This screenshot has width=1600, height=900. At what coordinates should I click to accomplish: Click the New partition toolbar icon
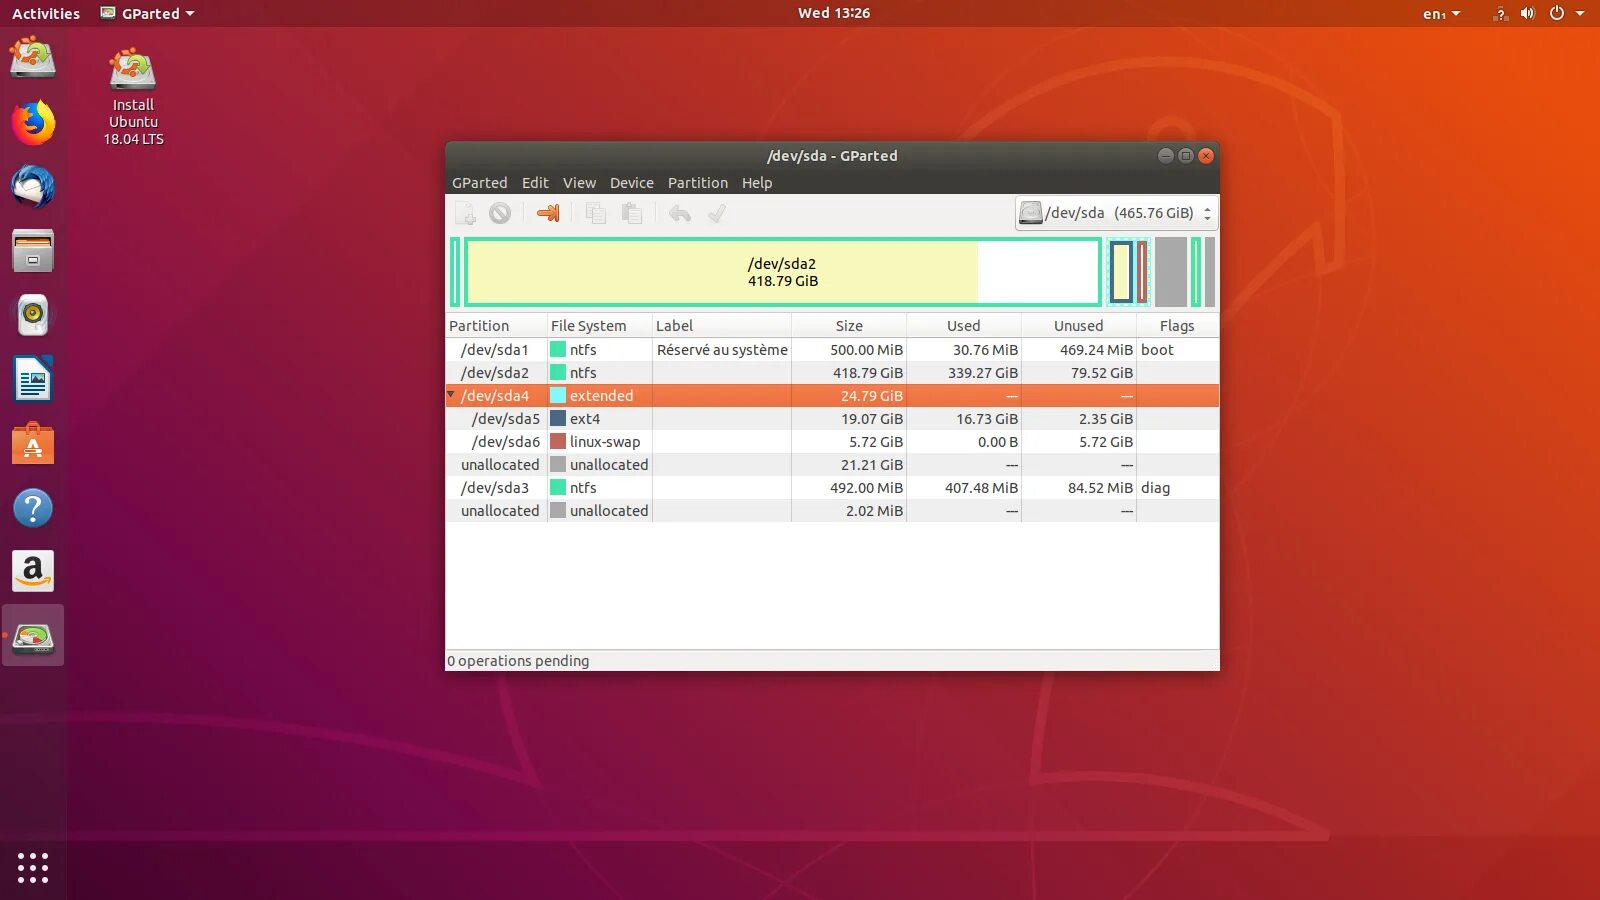click(x=466, y=213)
